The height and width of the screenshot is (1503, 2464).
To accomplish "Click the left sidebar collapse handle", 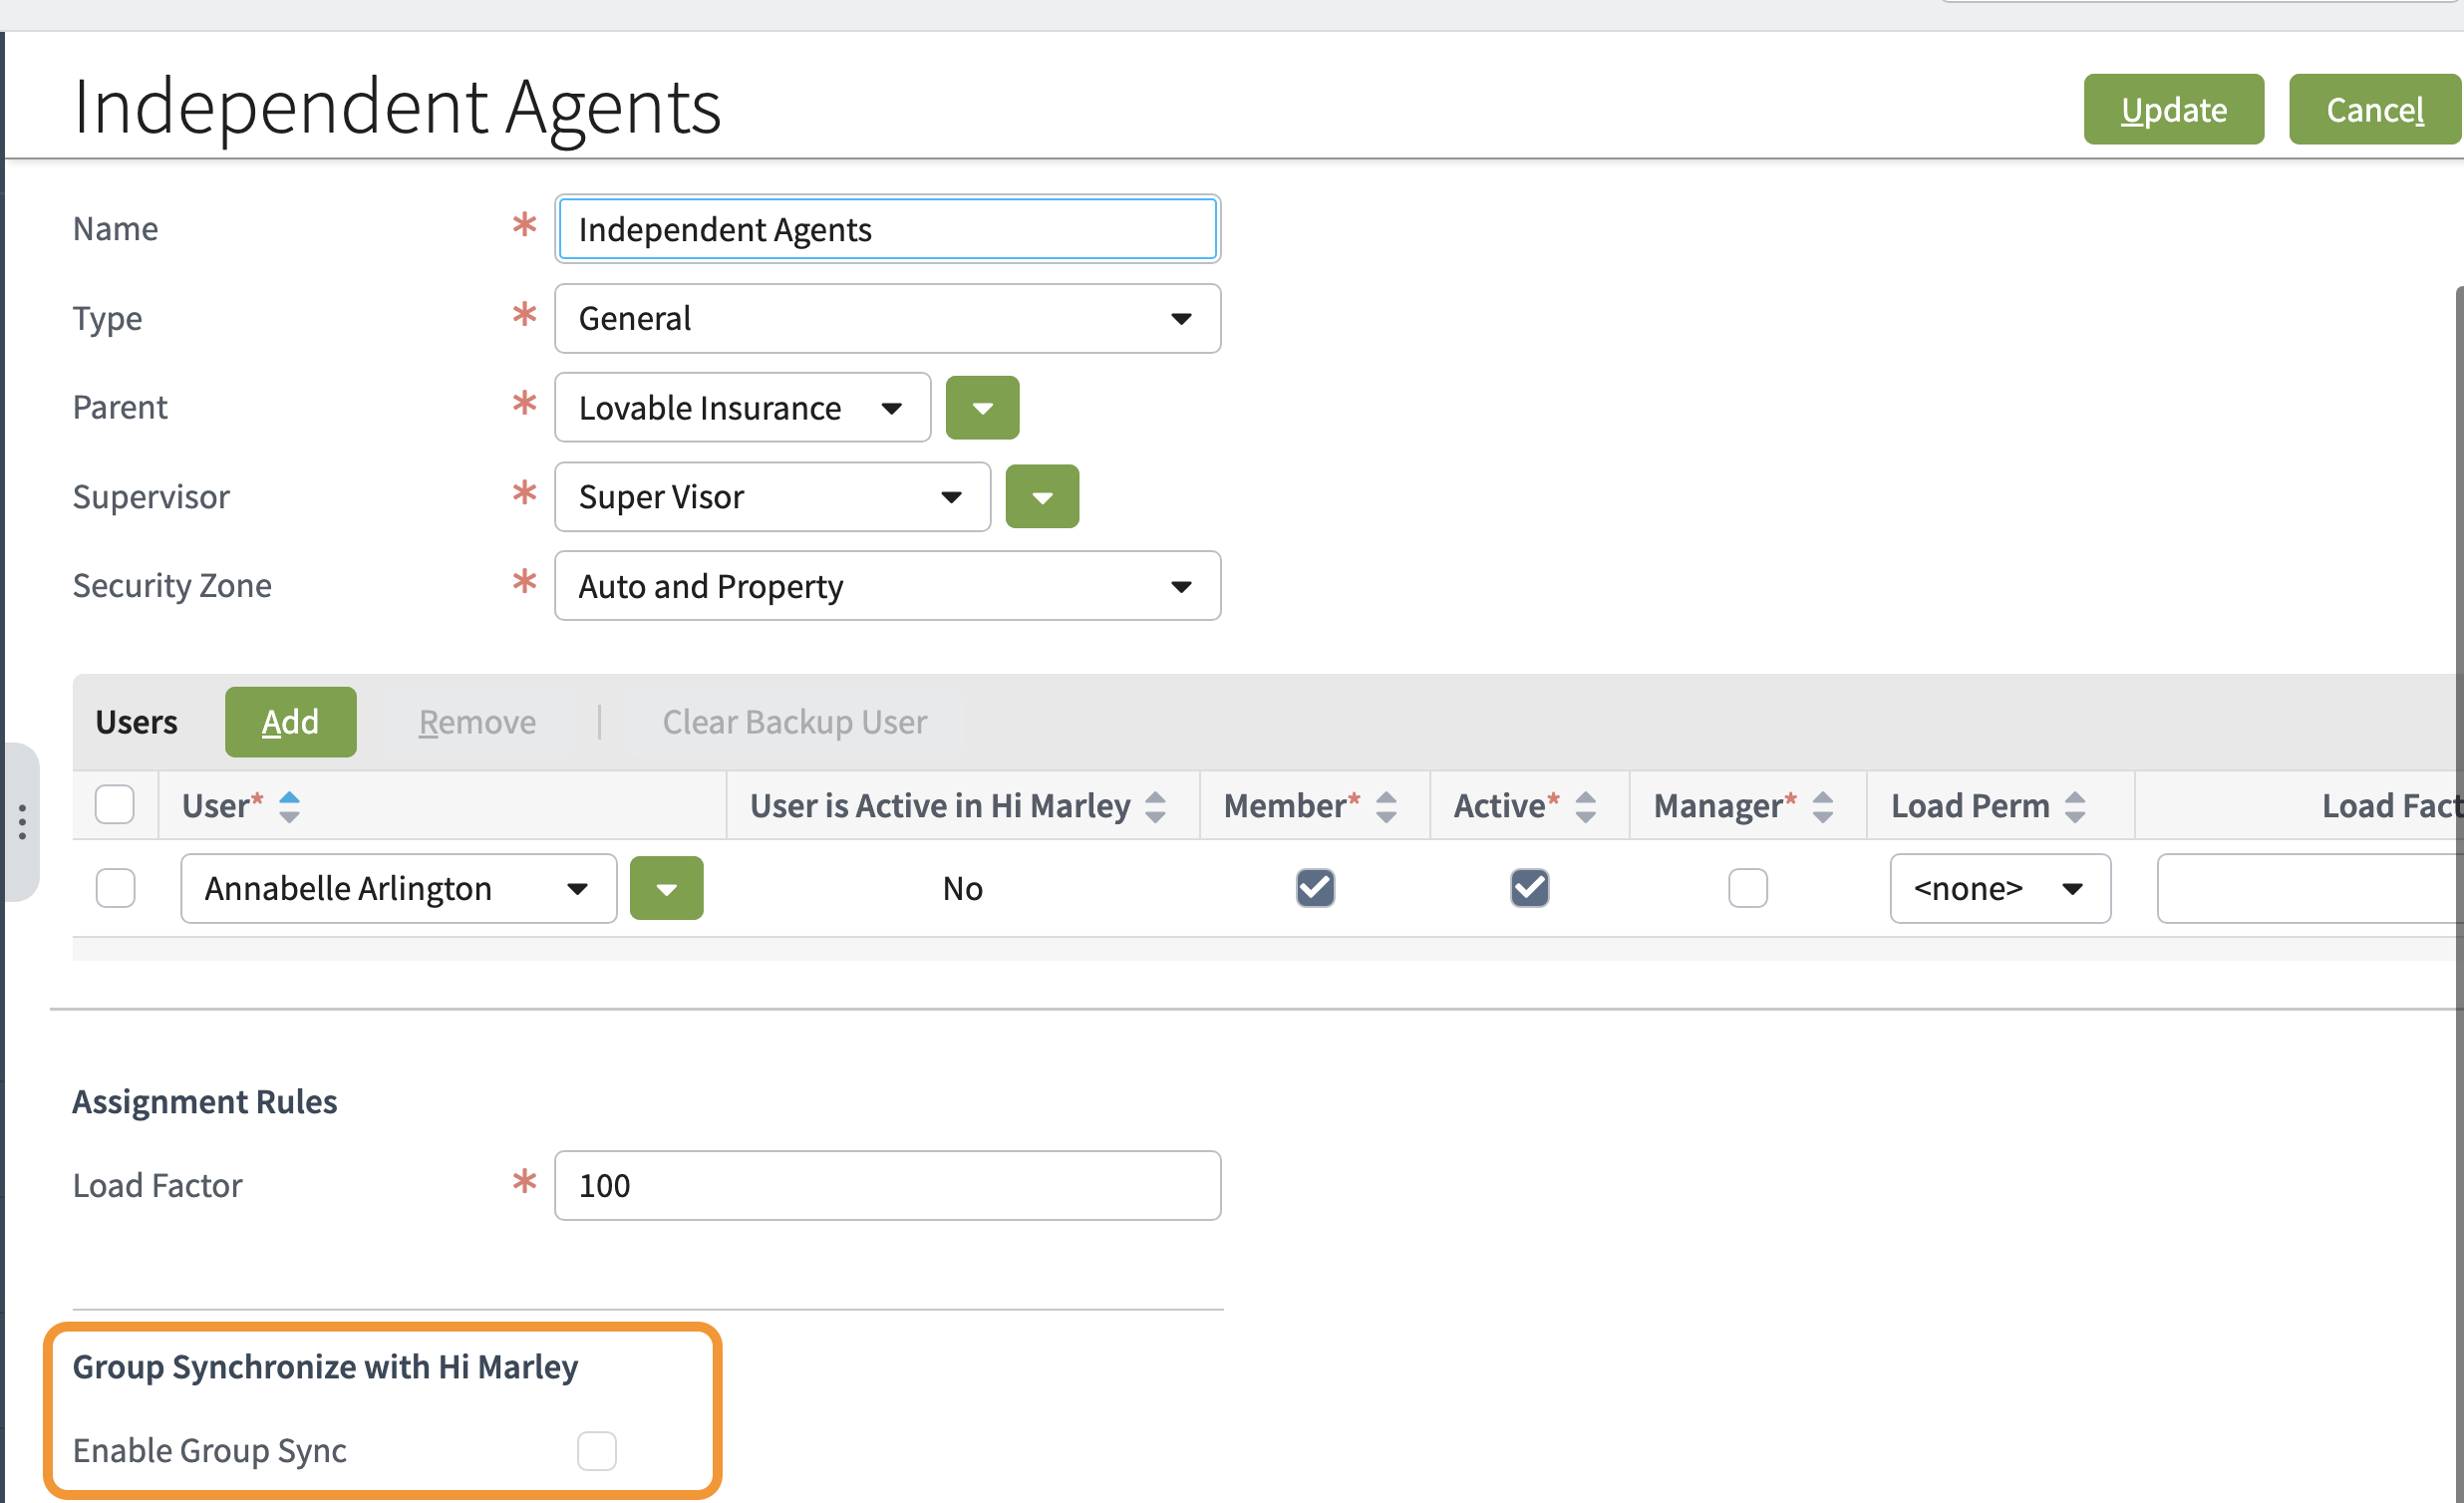I will pos(21,822).
